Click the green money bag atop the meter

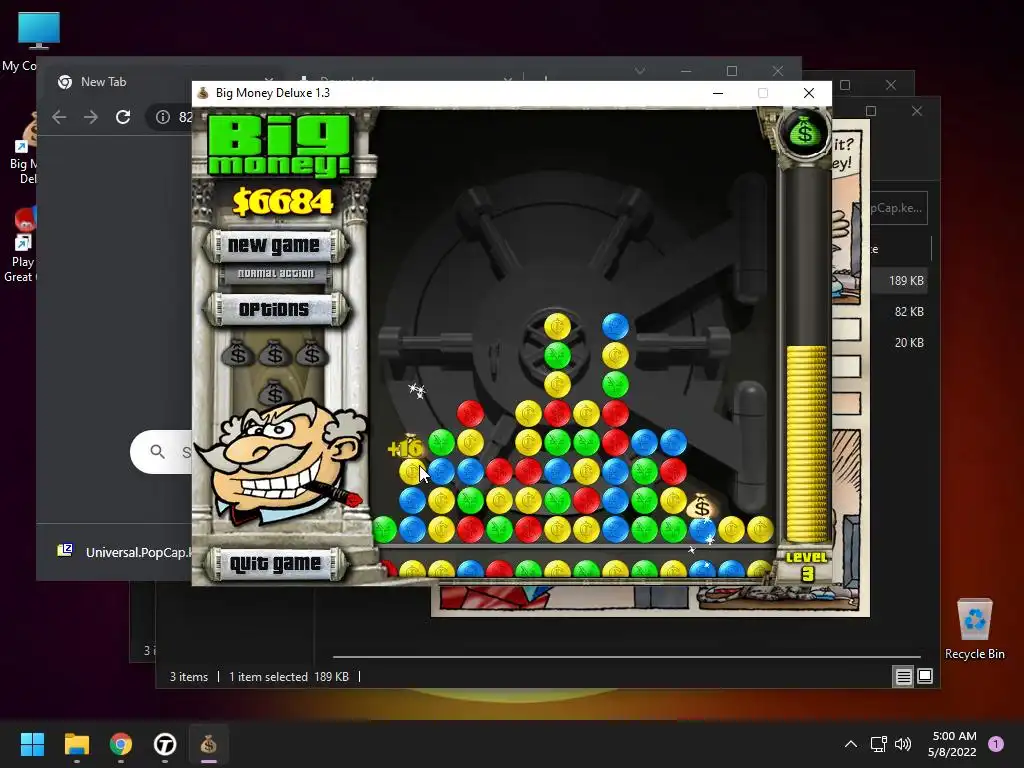click(x=805, y=133)
